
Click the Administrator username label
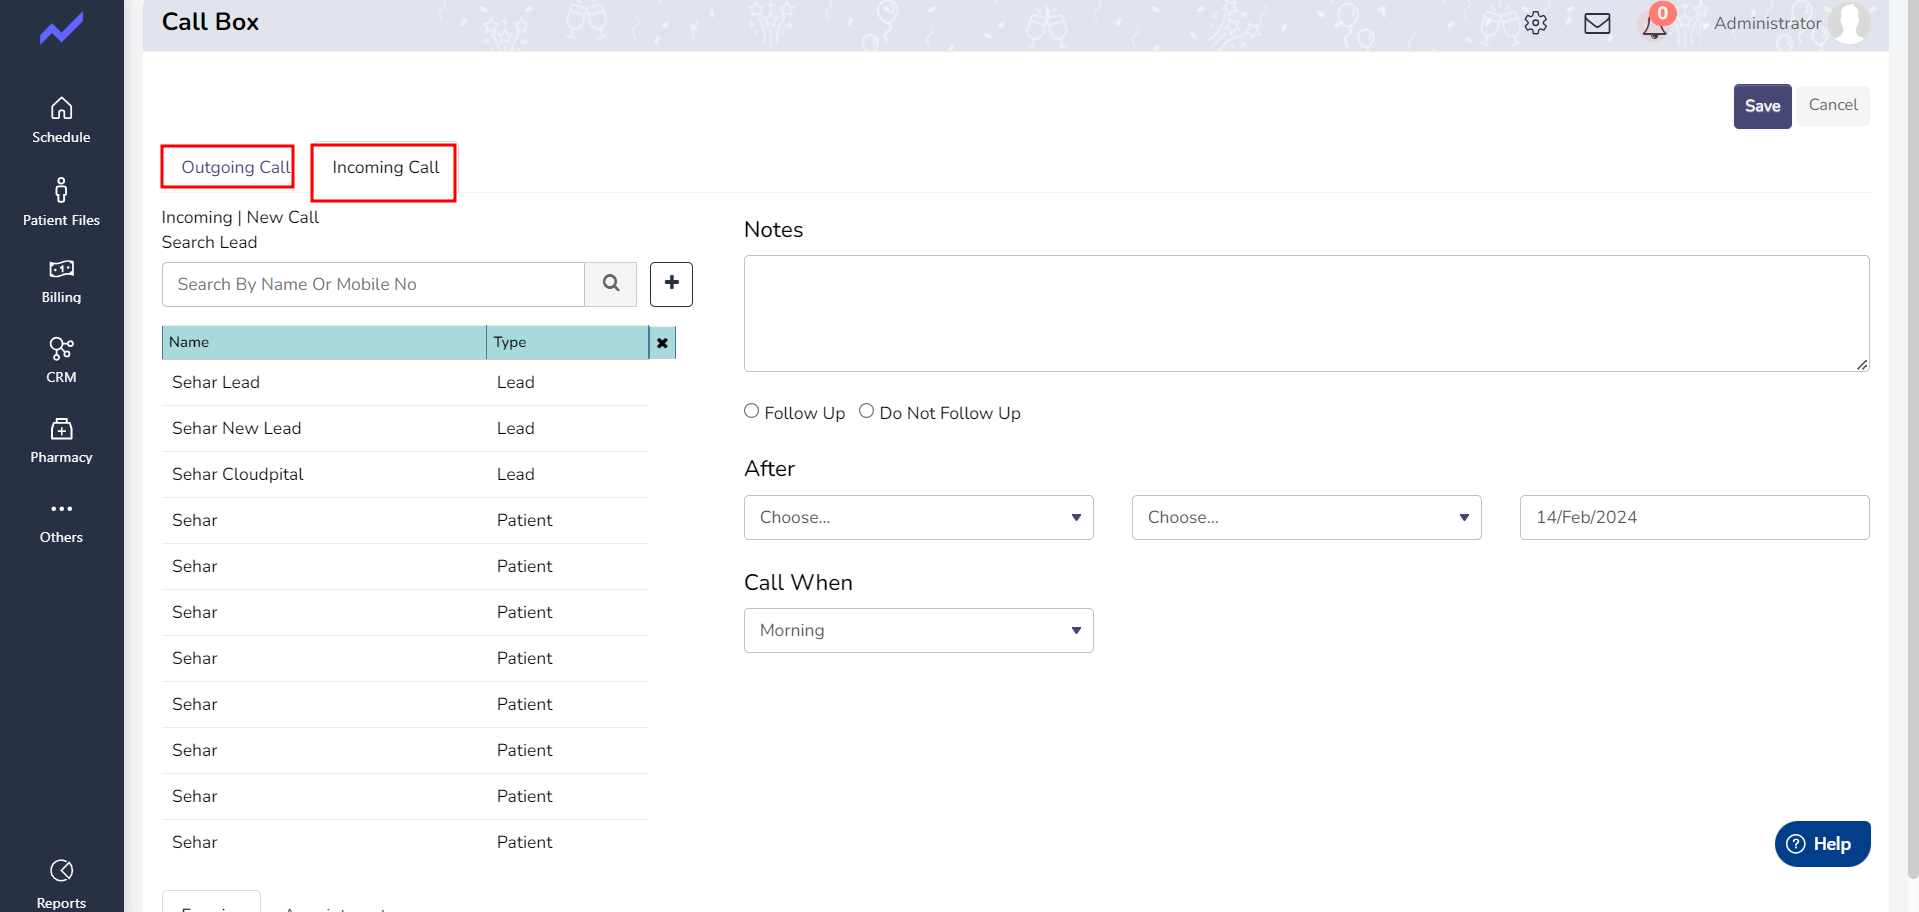1767,23
